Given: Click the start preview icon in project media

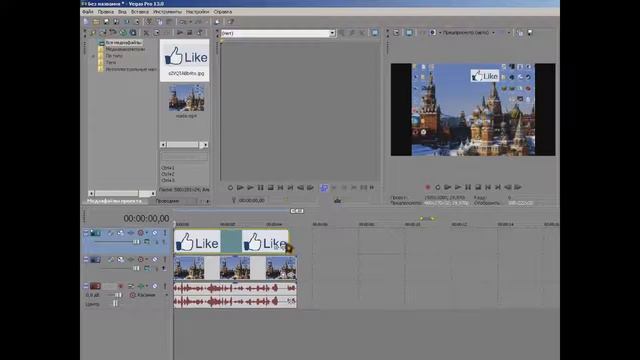Looking at the screenshot, I should click(180, 33).
